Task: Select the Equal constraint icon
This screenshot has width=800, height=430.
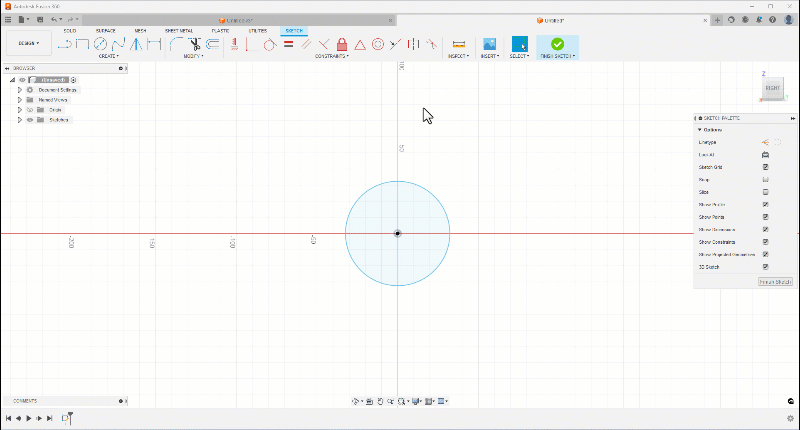Action: (288, 44)
